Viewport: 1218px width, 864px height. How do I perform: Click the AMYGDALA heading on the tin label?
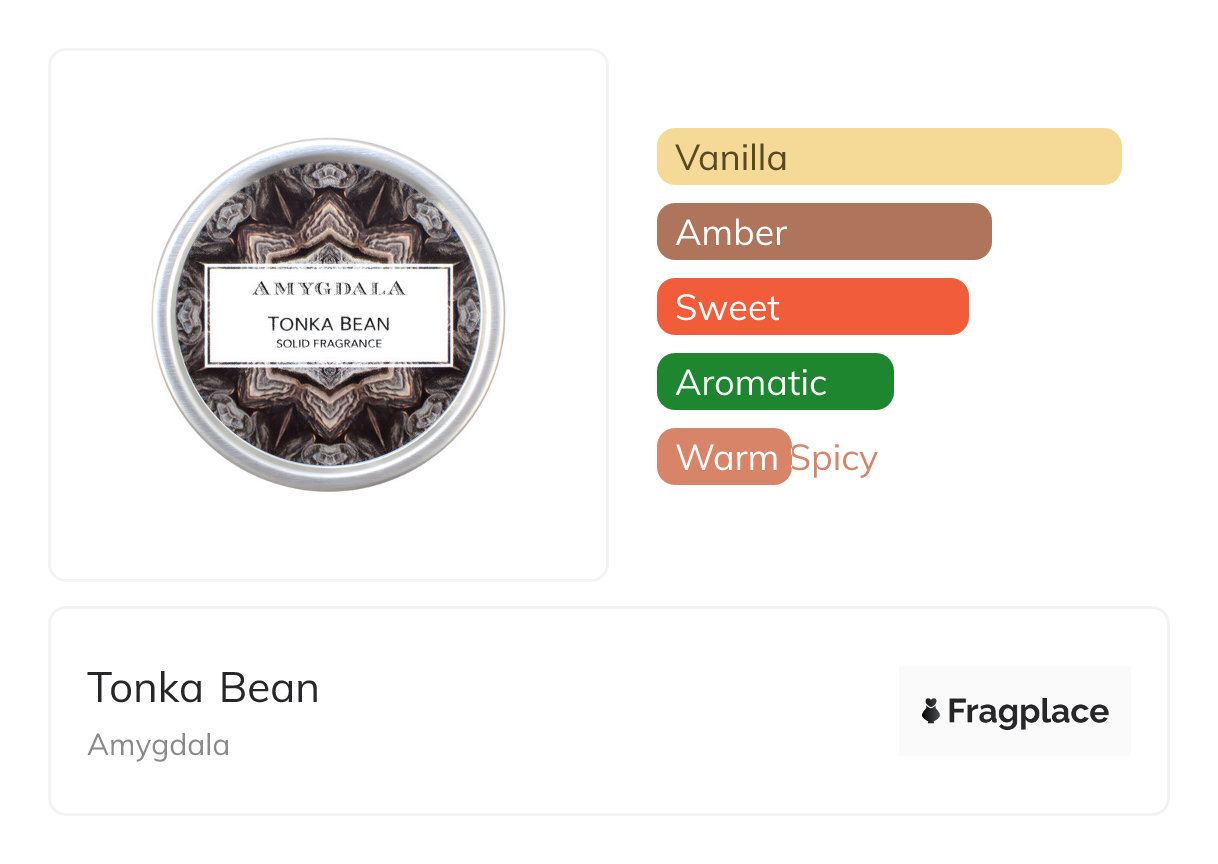(x=329, y=289)
